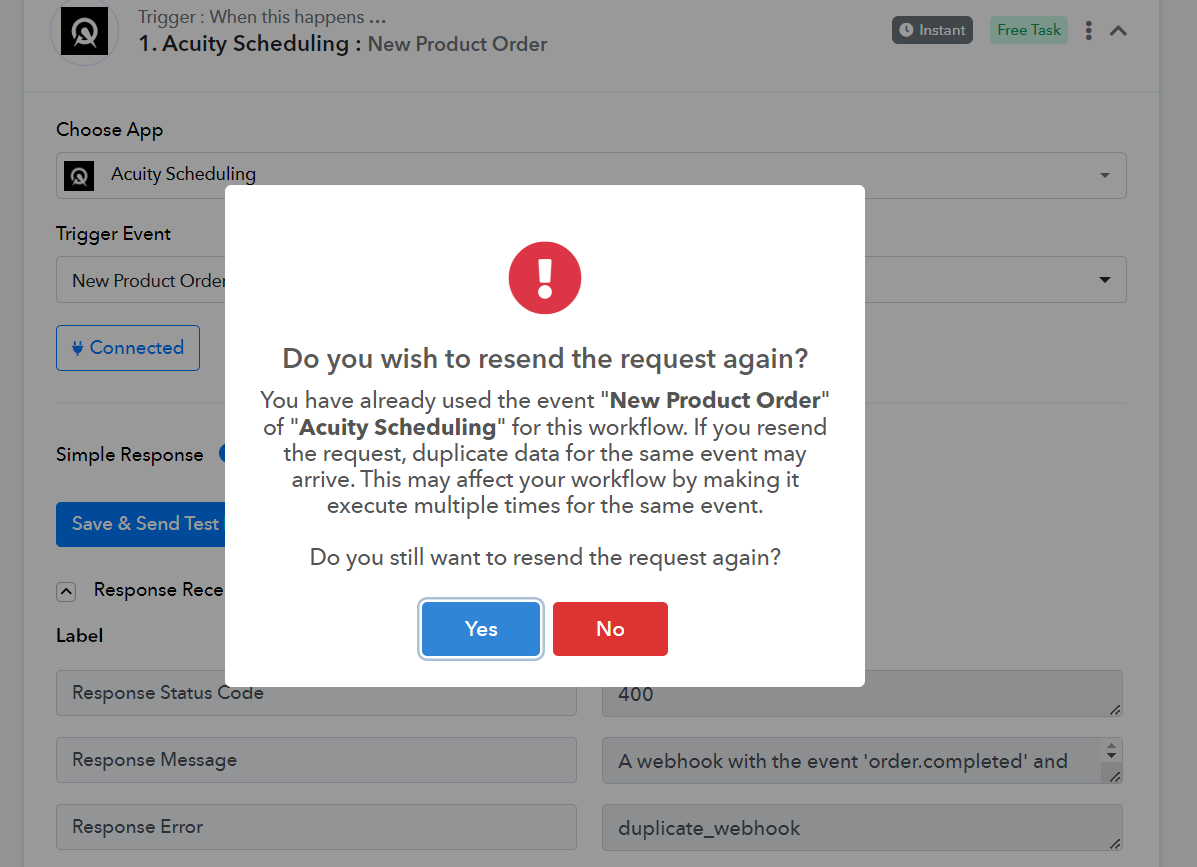
Task: Click the Response Message scroll stepper arrows
Action: pyautogui.click(x=1112, y=751)
